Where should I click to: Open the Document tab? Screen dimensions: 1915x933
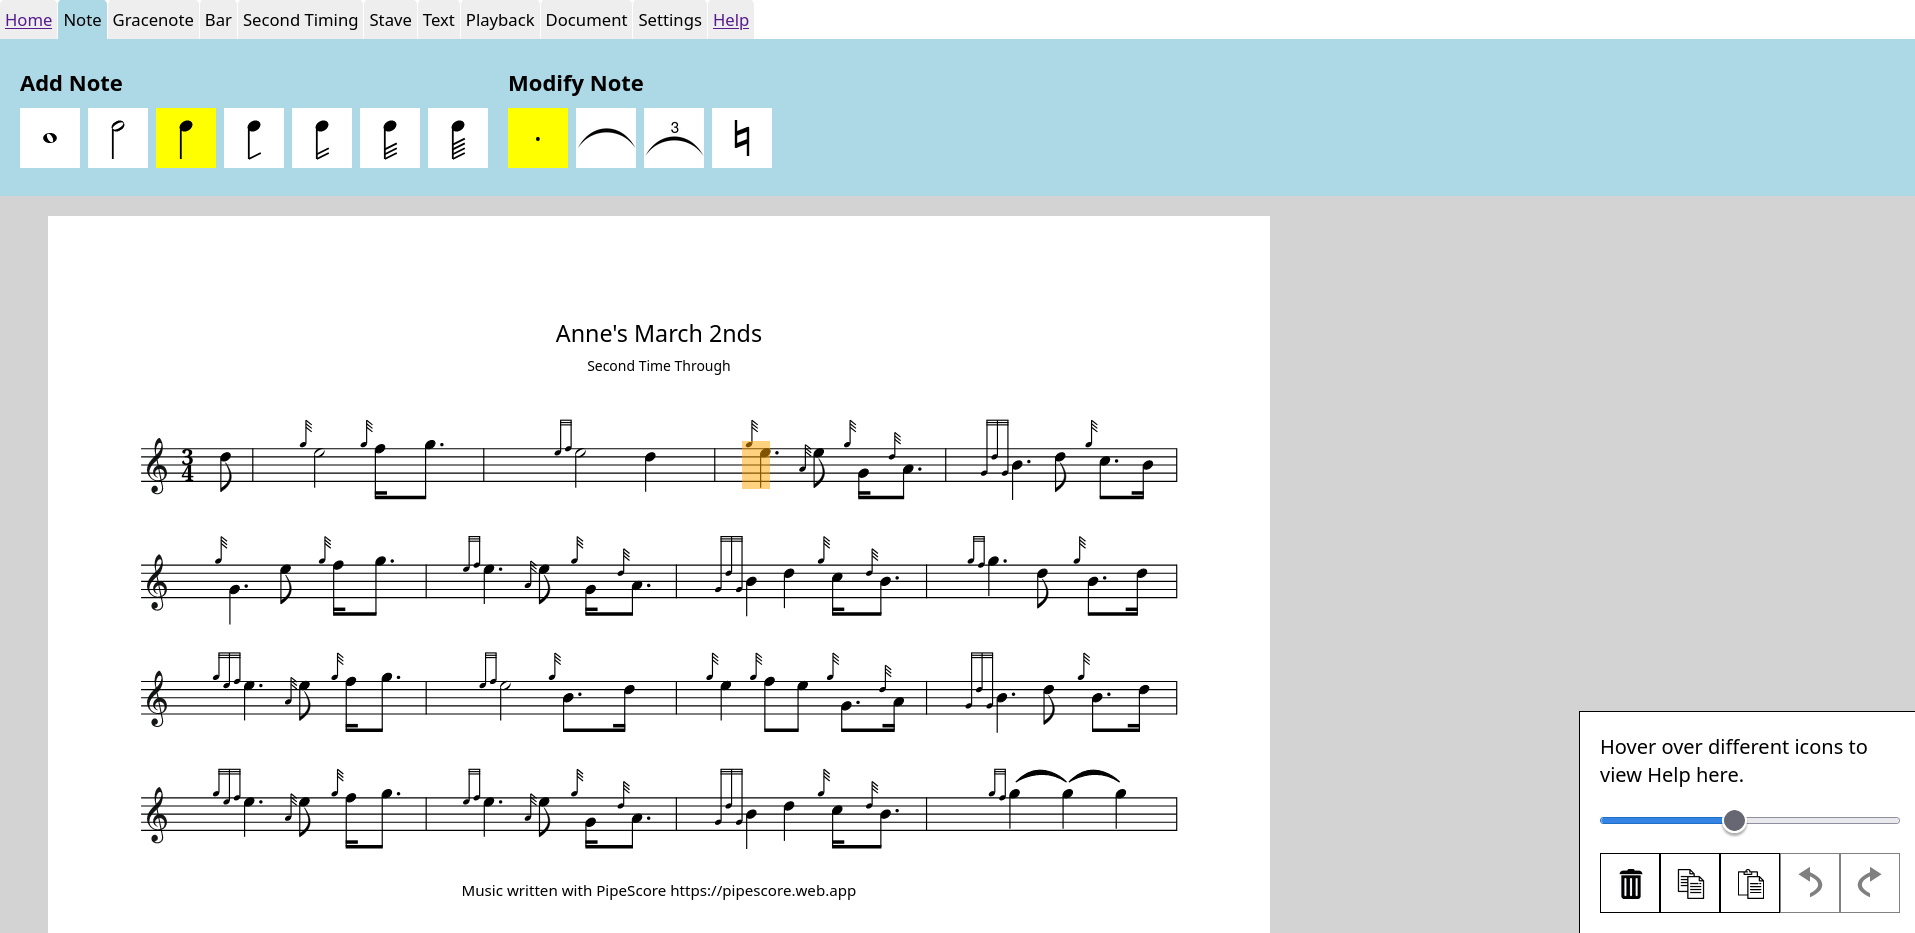click(586, 20)
